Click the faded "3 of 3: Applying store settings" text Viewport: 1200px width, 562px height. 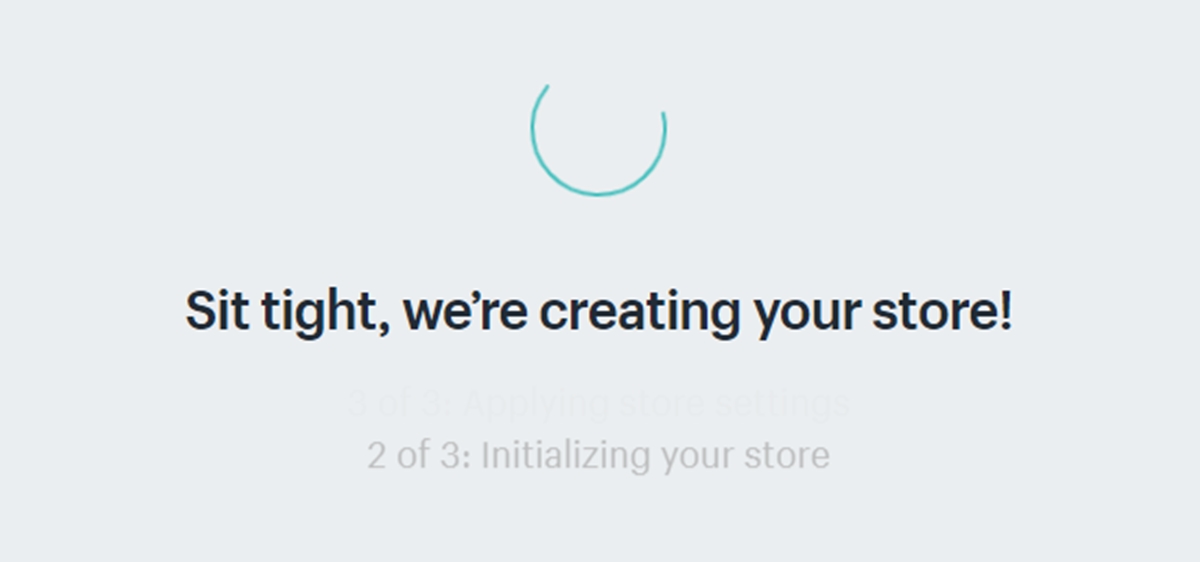coord(598,404)
